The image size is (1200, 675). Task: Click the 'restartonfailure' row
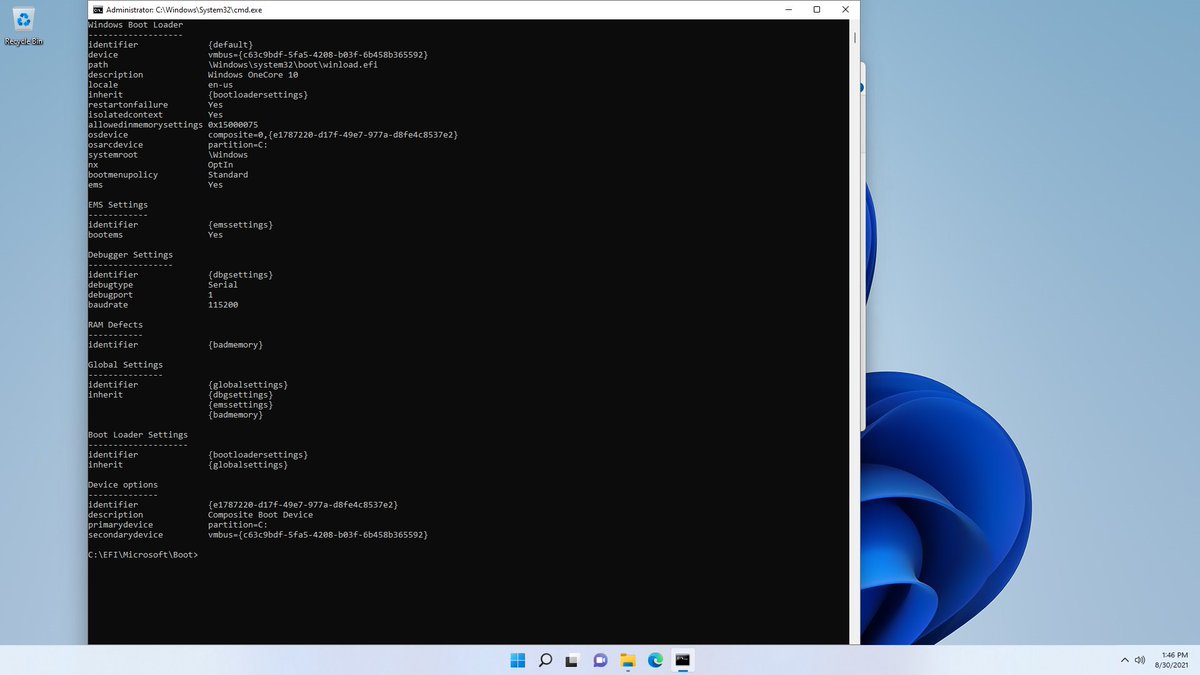click(x=155, y=104)
